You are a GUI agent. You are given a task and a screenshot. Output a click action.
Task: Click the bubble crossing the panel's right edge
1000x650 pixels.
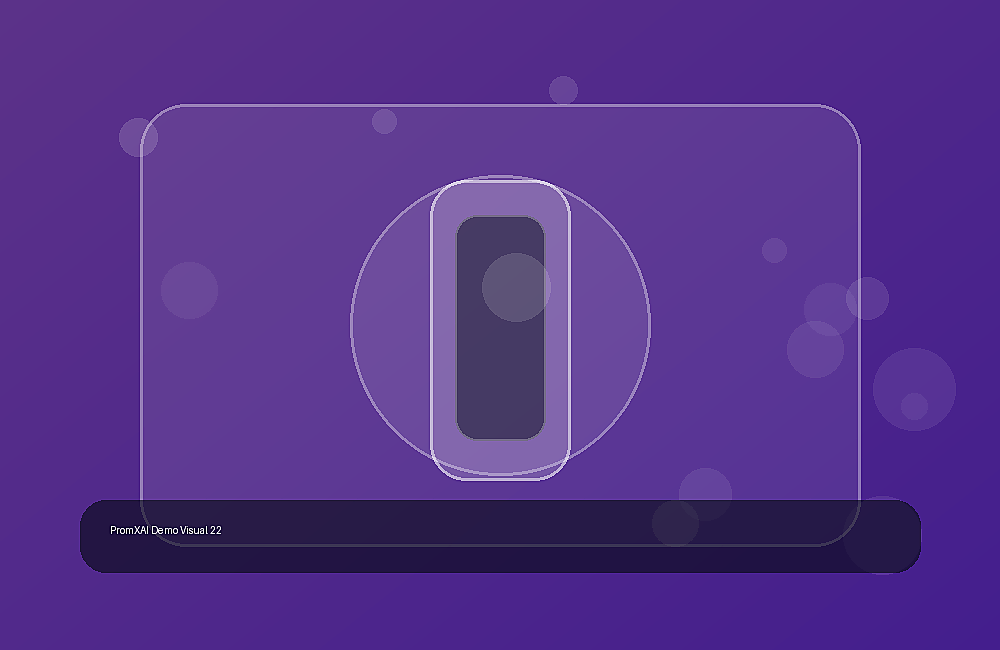[x=867, y=299]
